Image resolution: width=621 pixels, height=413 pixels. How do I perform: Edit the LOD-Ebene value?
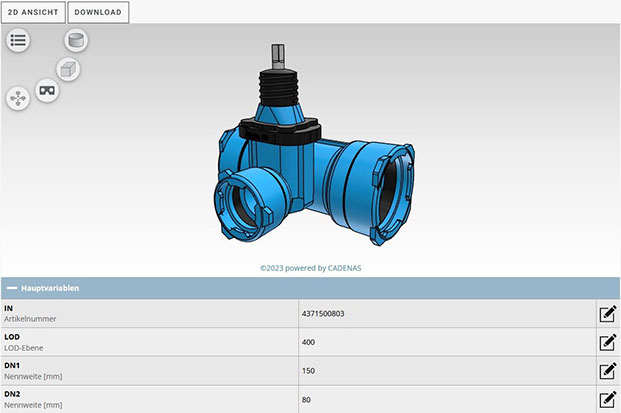(608, 343)
